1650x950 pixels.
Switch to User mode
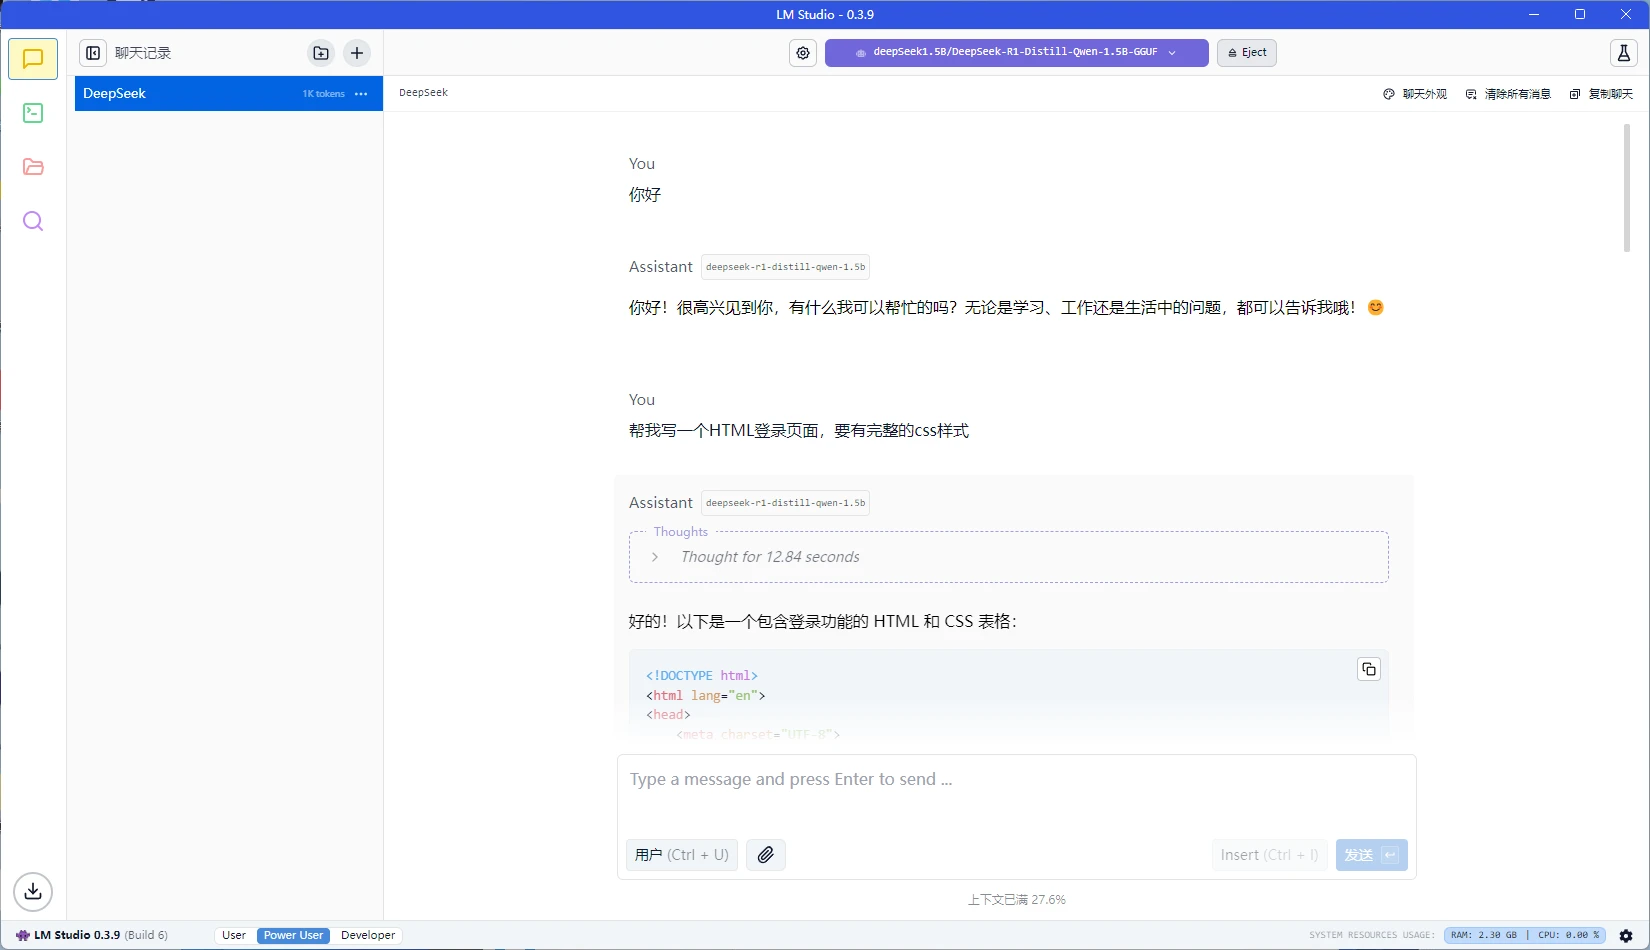click(x=234, y=935)
